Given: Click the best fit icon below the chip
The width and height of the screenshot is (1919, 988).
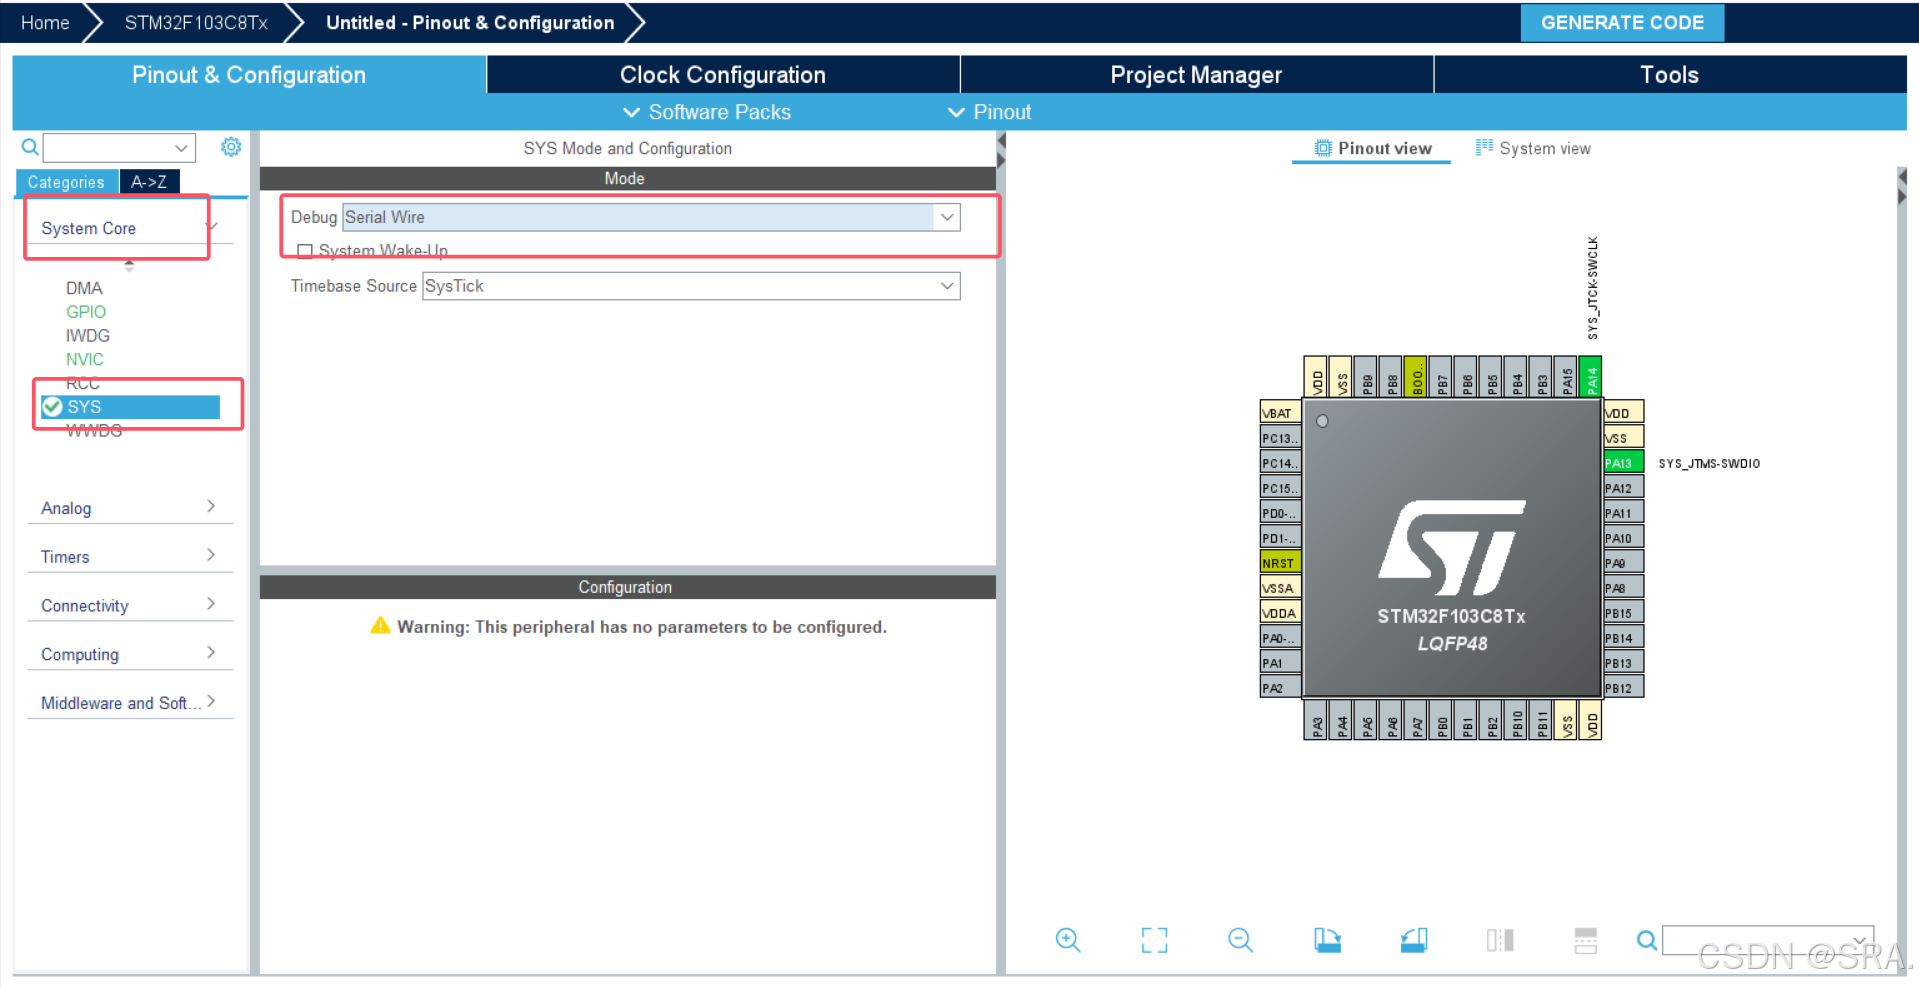Looking at the screenshot, I should click(1154, 940).
